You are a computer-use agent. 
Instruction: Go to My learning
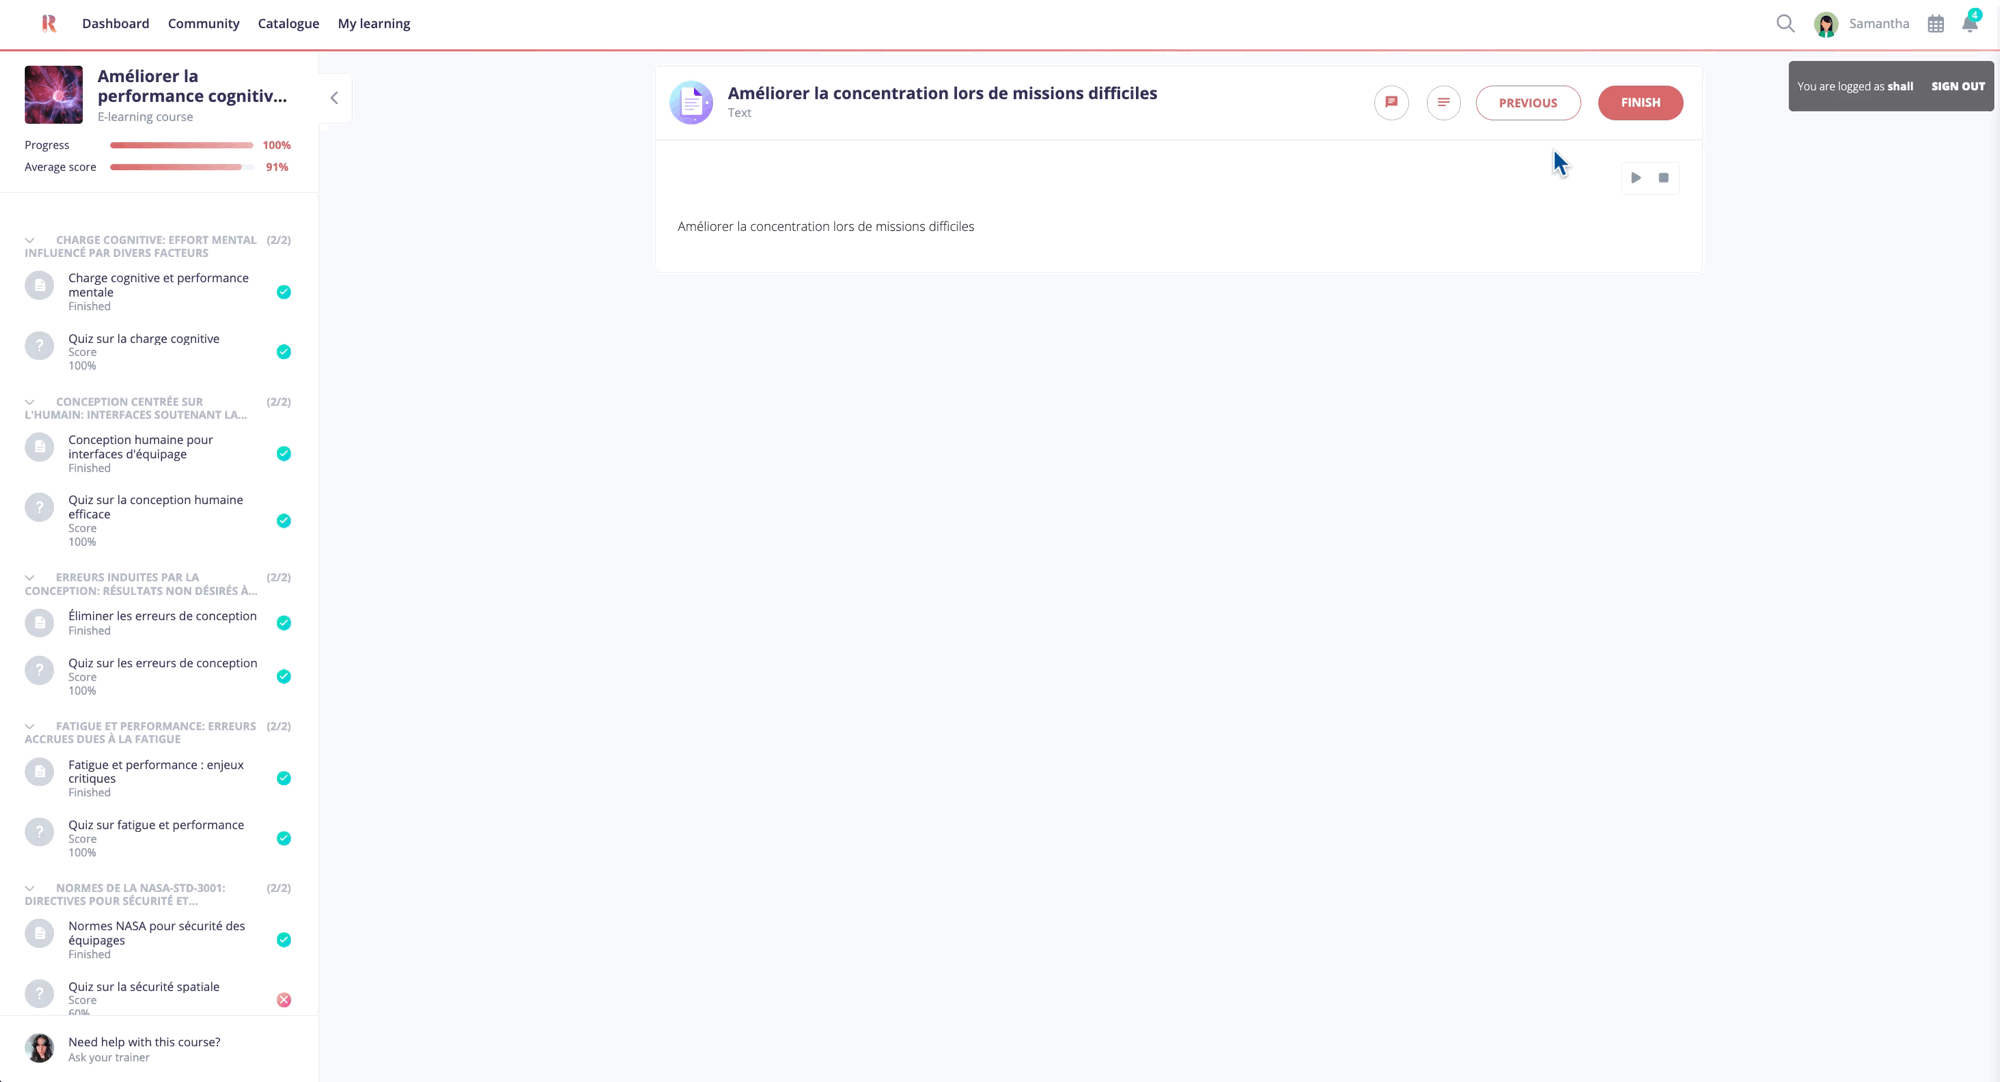pos(373,23)
